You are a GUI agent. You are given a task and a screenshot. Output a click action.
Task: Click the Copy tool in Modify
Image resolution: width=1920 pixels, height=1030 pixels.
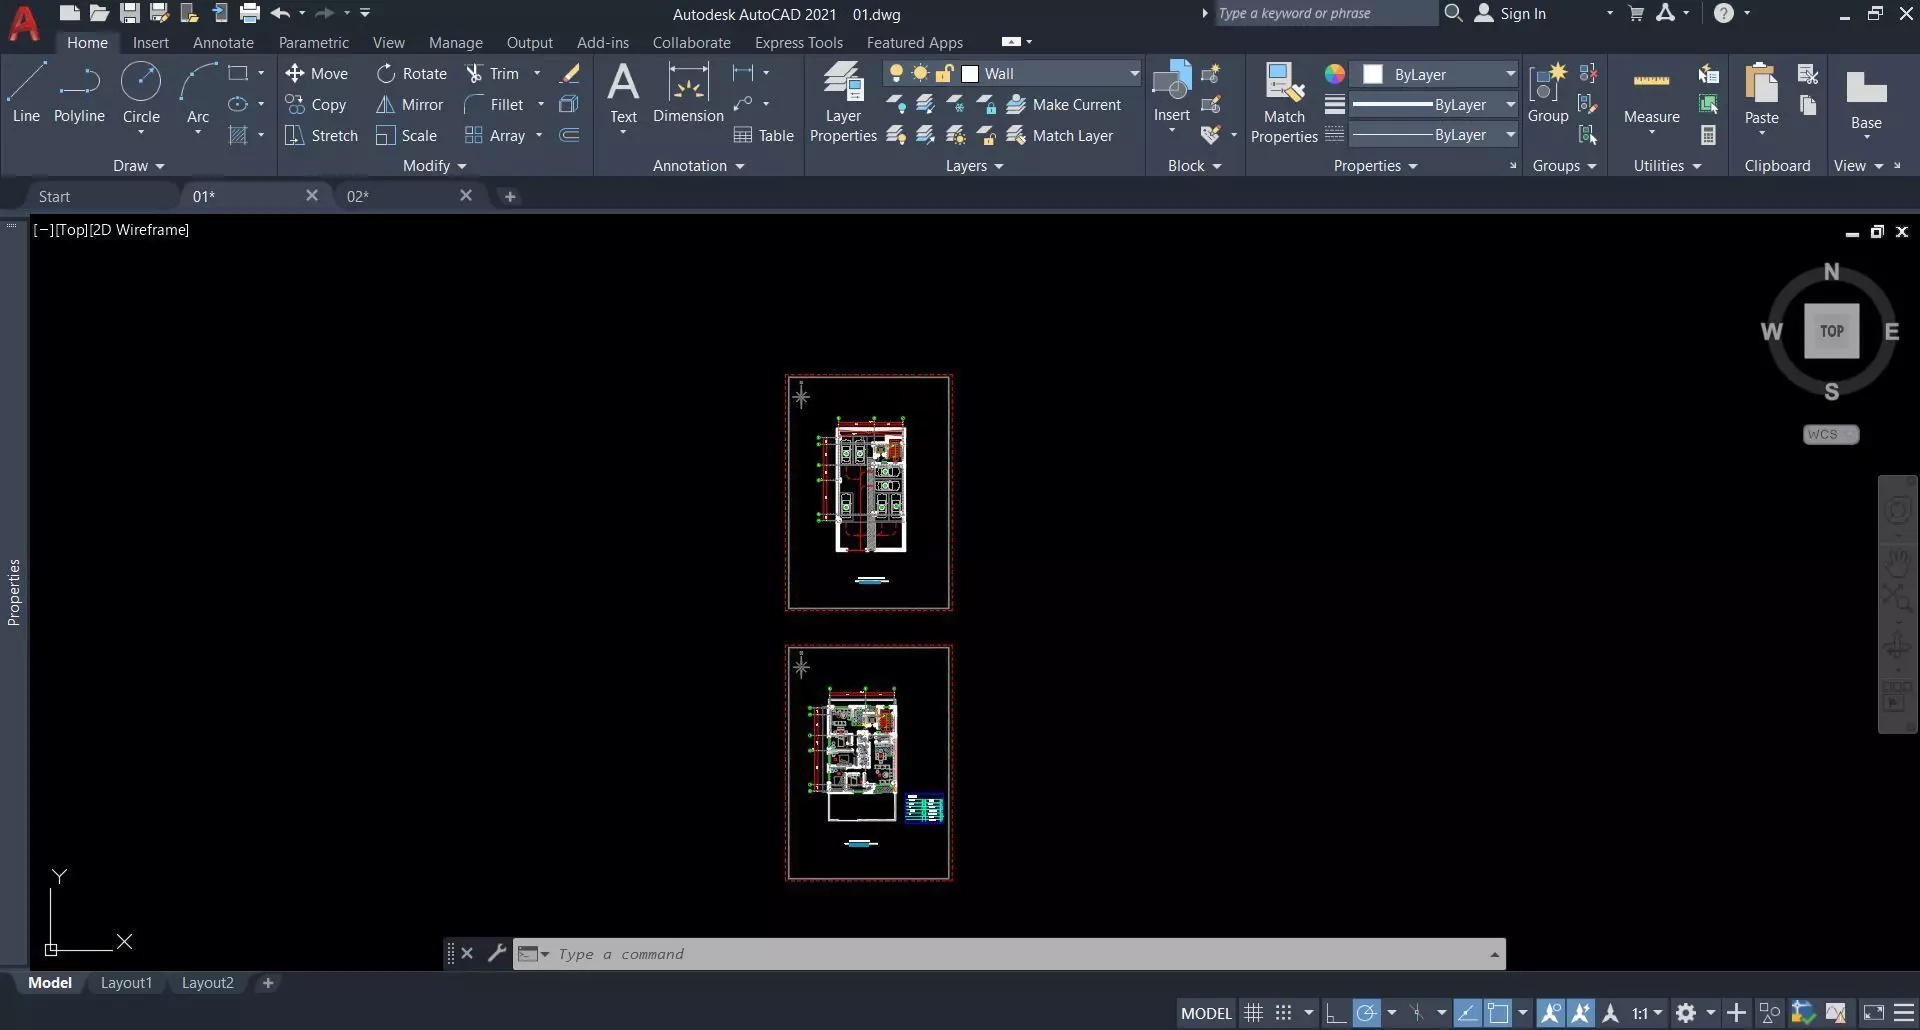click(x=316, y=104)
